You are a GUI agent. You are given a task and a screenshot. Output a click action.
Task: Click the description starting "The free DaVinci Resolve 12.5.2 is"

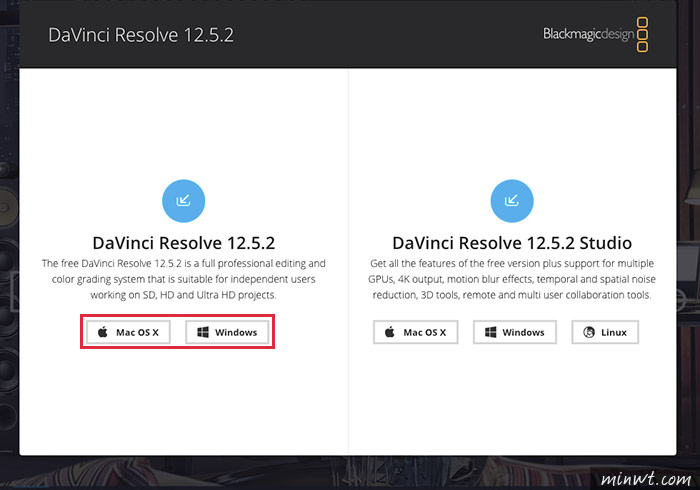183,279
